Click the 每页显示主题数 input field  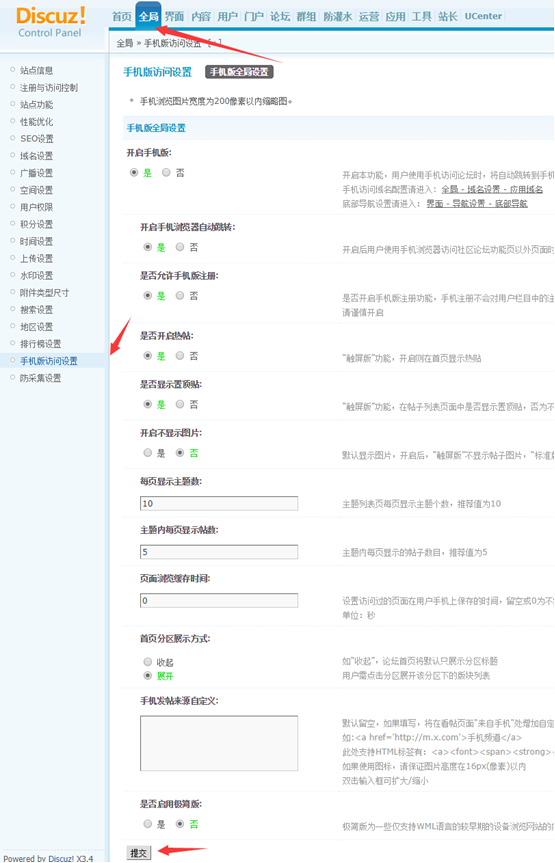(219, 504)
